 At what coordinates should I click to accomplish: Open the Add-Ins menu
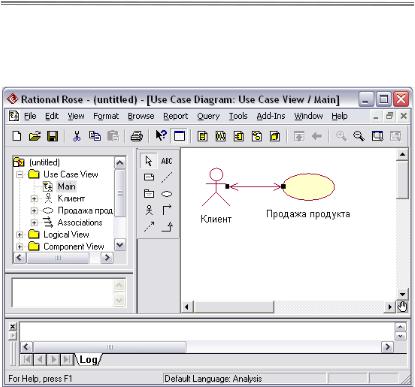tap(271, 116)
